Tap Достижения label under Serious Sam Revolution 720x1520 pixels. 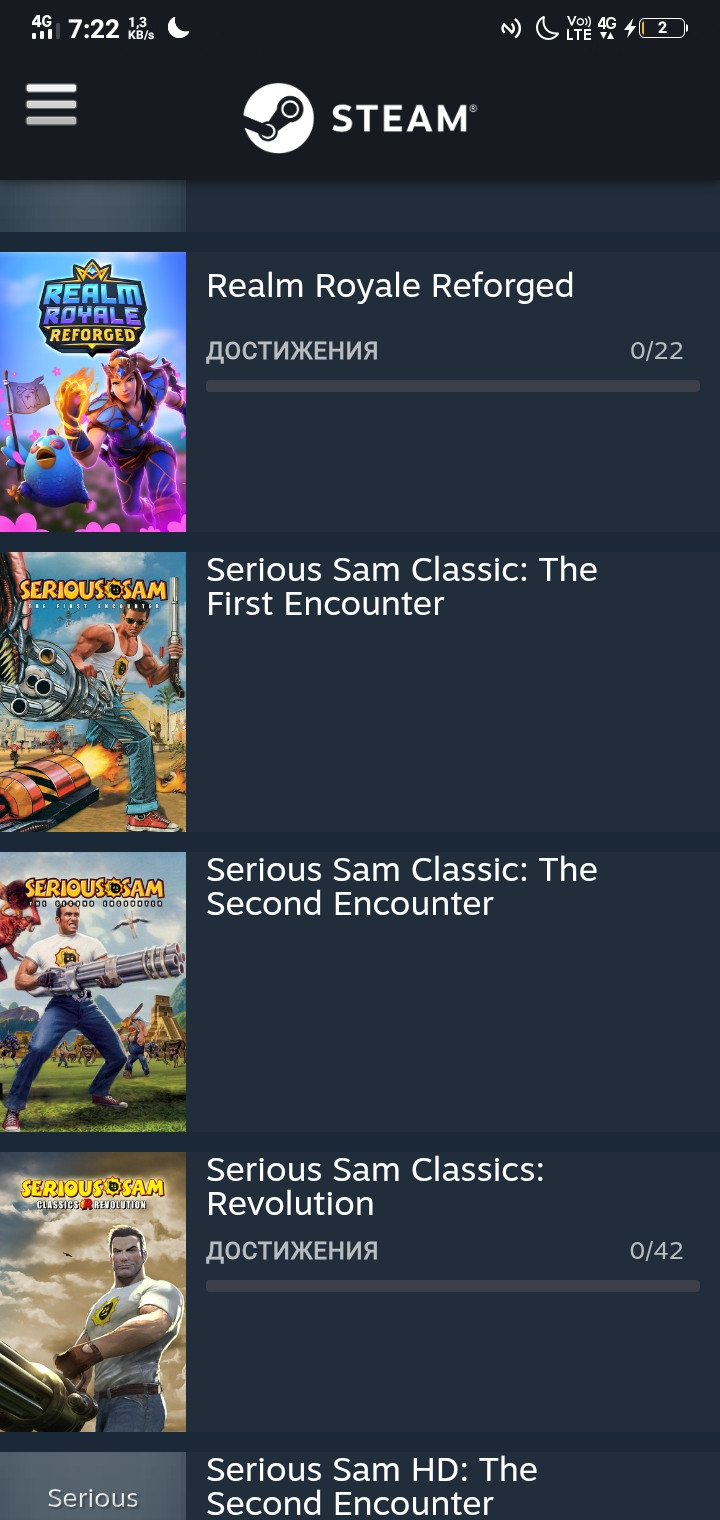point(292,1251)
